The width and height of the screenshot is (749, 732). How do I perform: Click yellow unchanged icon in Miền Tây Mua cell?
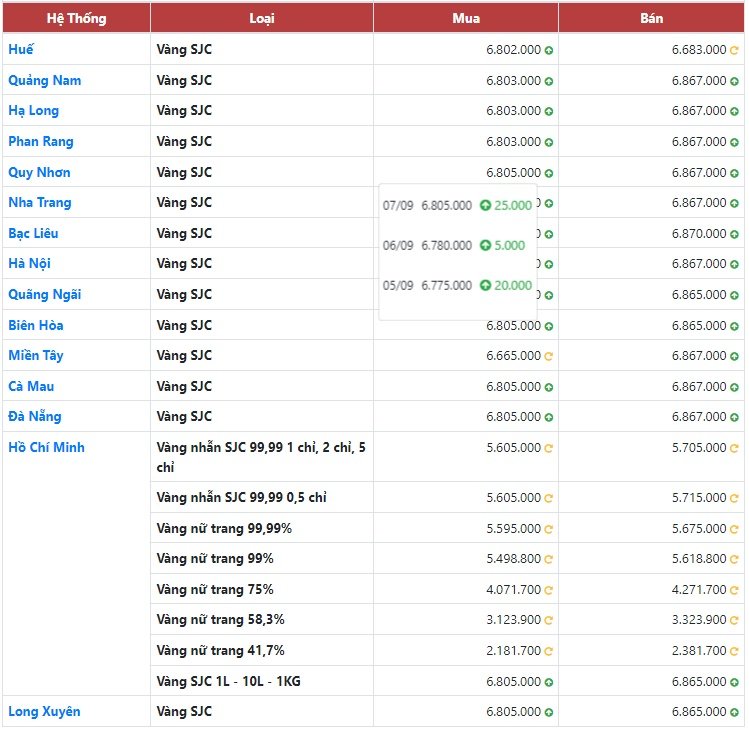click(x=548, y=356)
